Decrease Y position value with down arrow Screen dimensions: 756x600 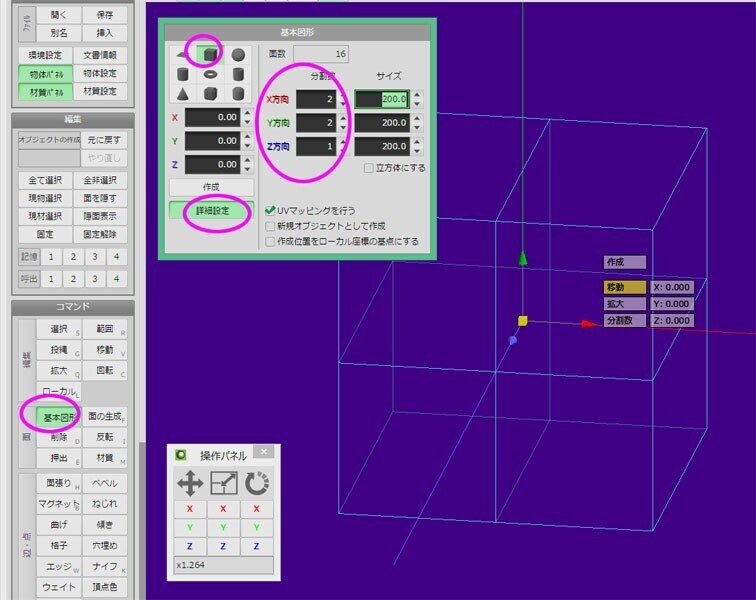(x=247, y=145)
